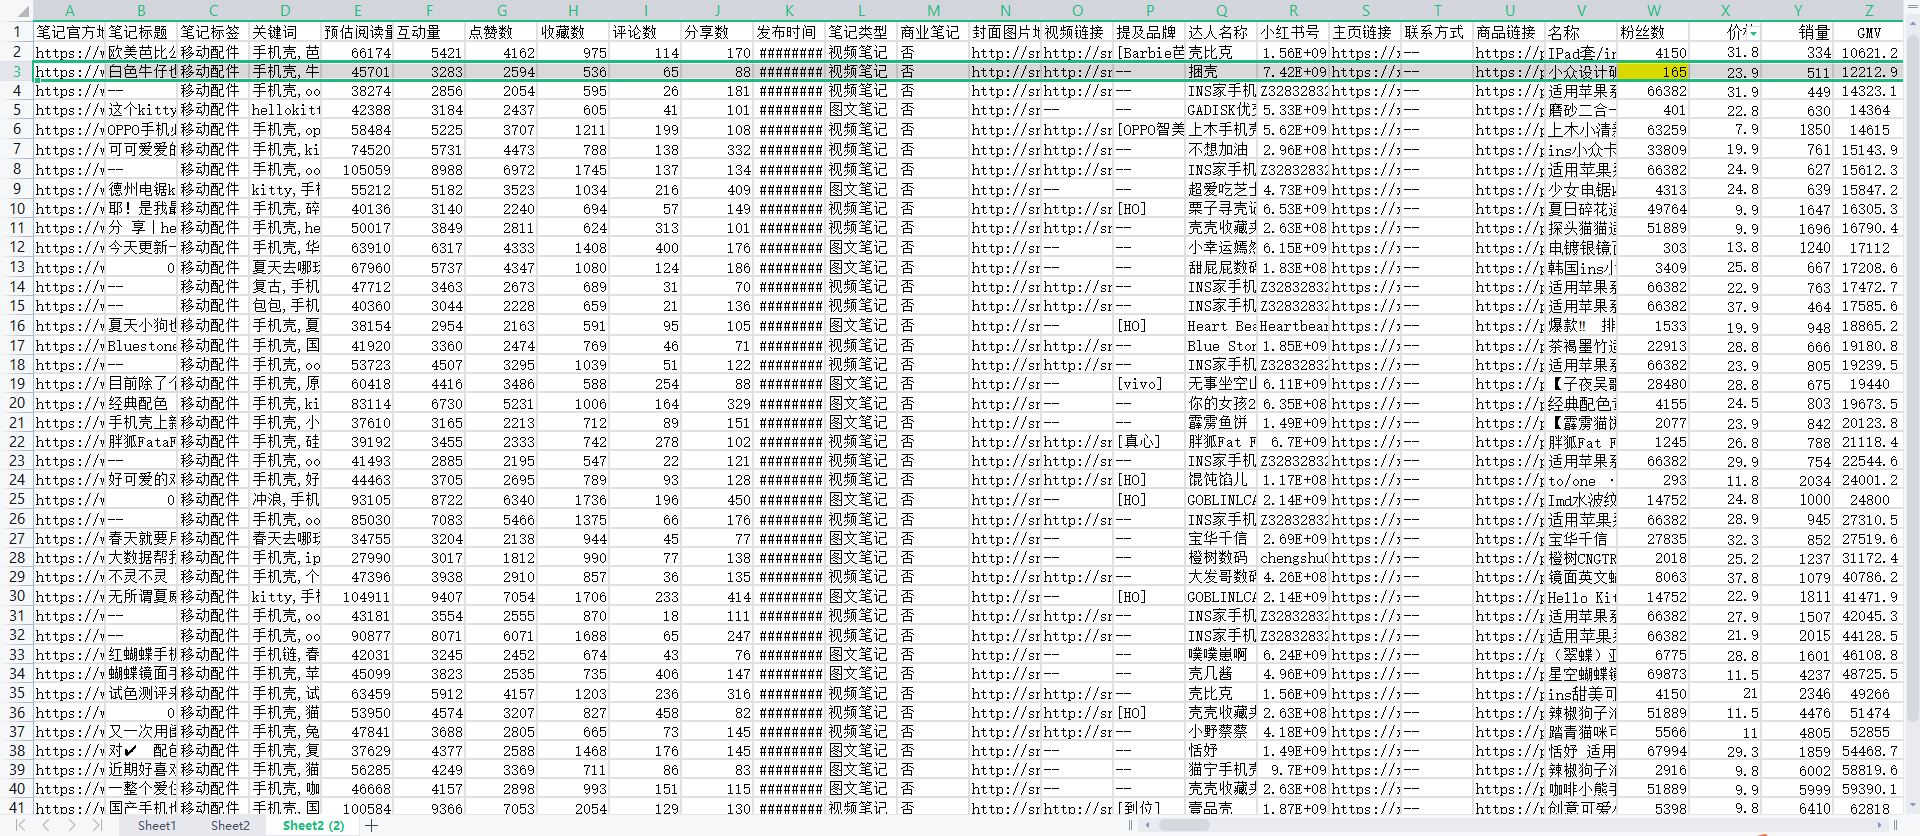Click GMV cell 24800
This screenshot has width=1920, height=836.
tap(1869, 500)
